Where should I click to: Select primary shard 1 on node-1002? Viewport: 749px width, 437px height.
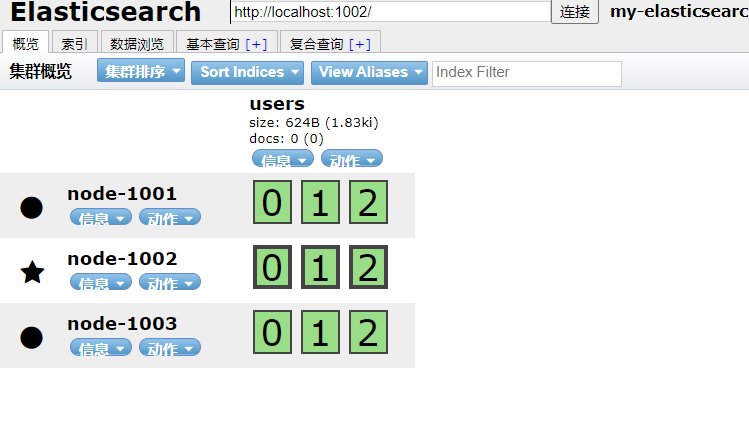tap(320, 267)
